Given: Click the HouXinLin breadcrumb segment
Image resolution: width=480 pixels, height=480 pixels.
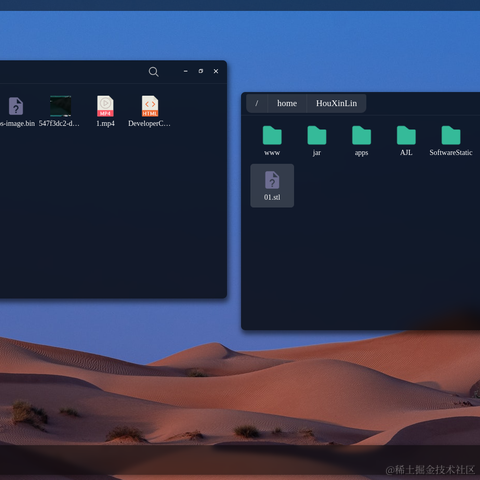Looking at the screenshot, I should 336,103.
